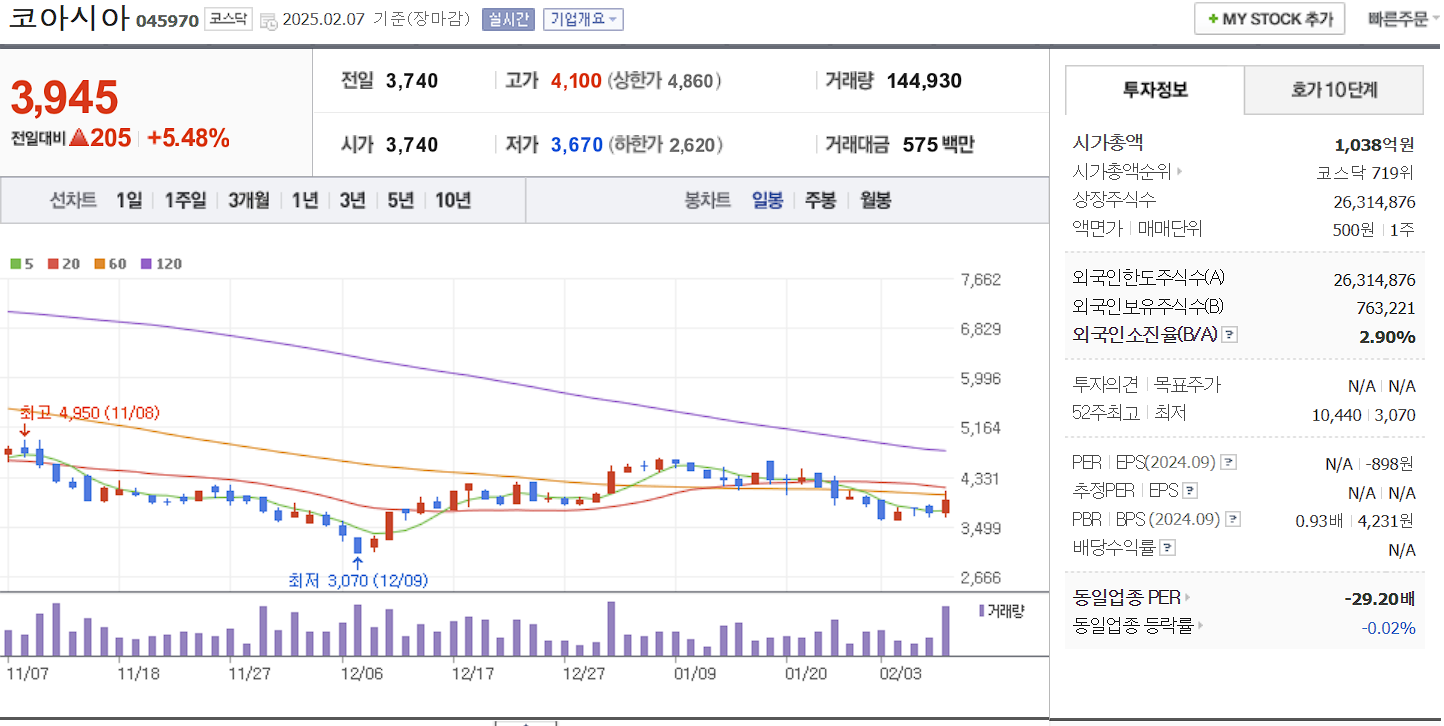
Task: Click the clock icon beside the date
Action: coord(269,19)
